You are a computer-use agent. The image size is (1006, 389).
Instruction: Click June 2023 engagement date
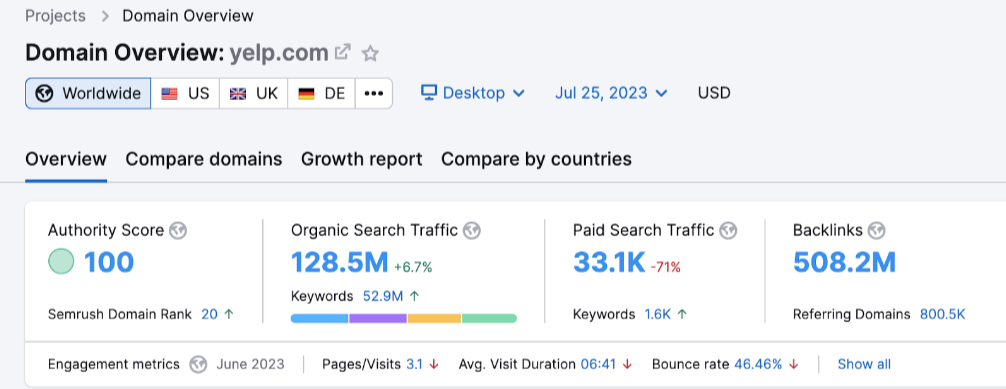(x=250, y=365)
